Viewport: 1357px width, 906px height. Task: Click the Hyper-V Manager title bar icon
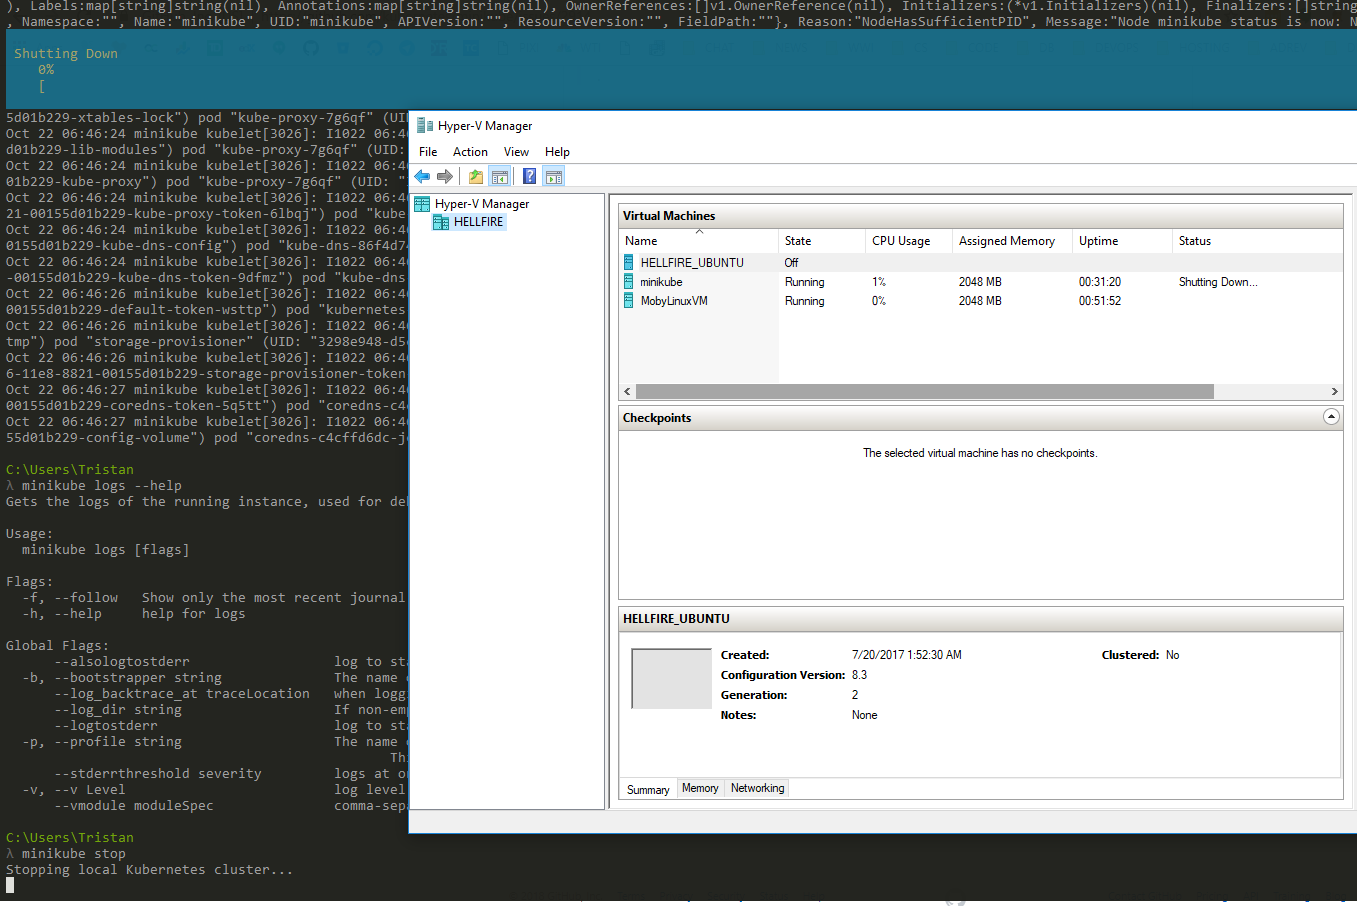pyautogui.click(x=425, y=126)
